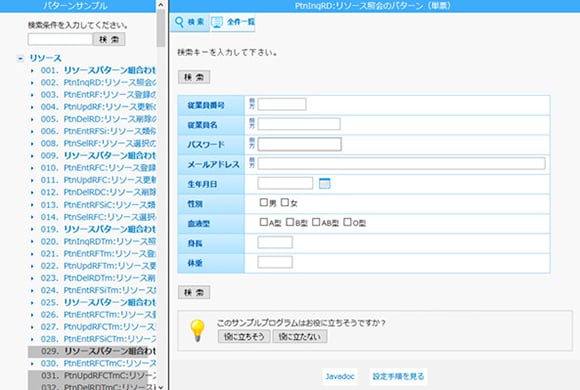Open tree item 002 PtnInqRD
The width and height of the screenshot is (580, 390).
[x=98, y=83]
